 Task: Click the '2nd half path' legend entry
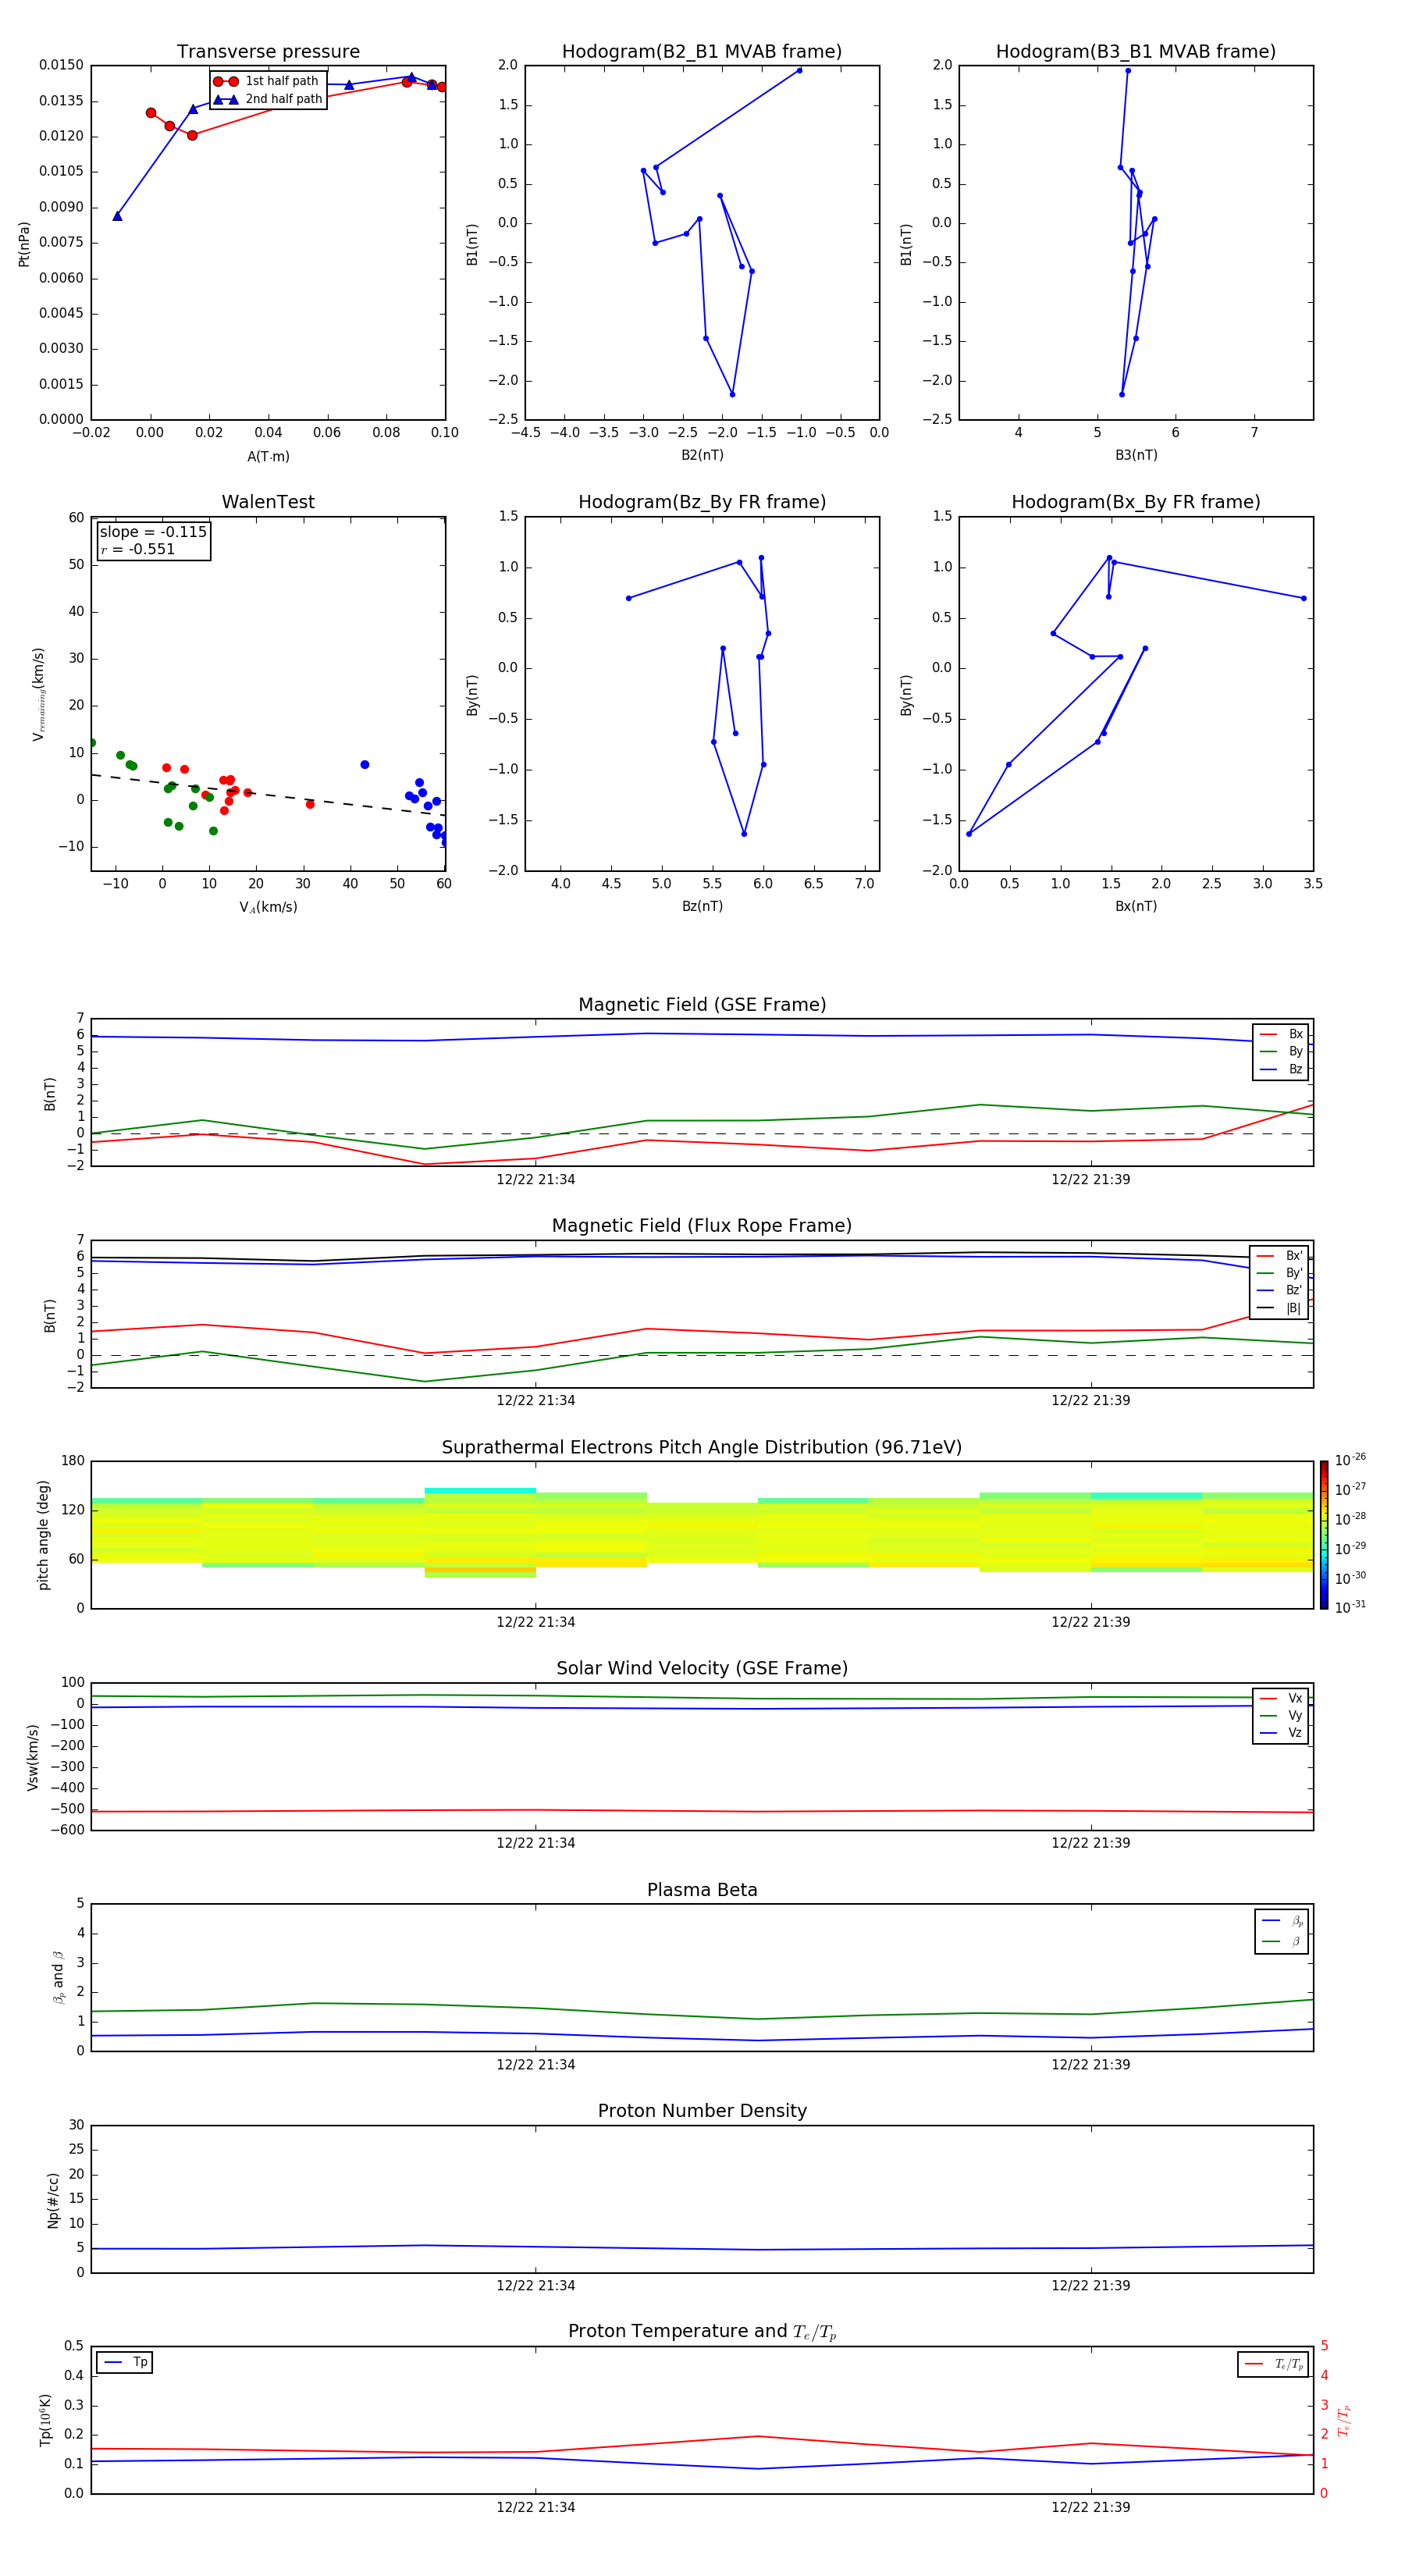(x=268, y=99)
